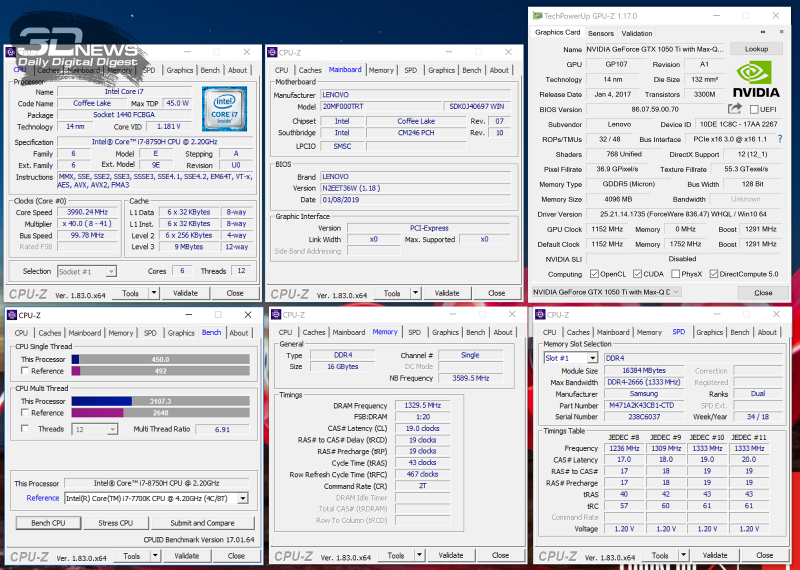Open About tab in SPD window
This screenshot has height=570, width=800.
click(767, 332)
